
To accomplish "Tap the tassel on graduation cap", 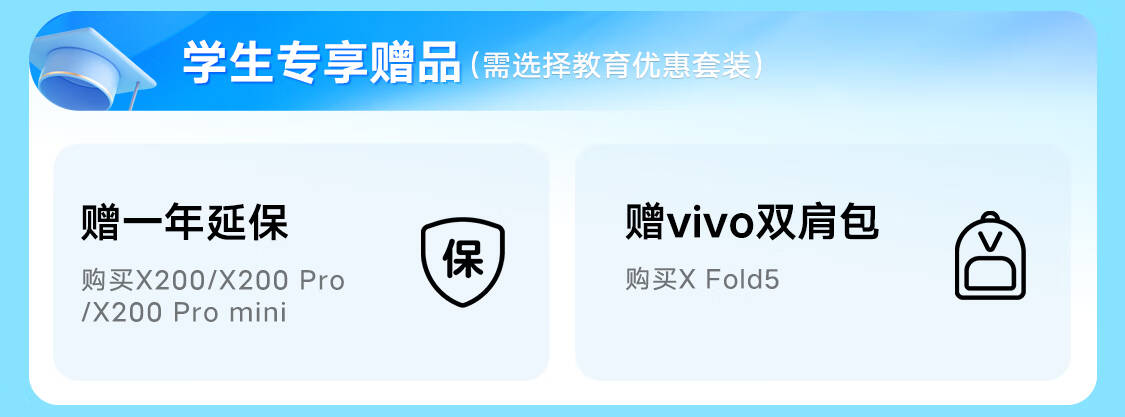I will 134,97.
